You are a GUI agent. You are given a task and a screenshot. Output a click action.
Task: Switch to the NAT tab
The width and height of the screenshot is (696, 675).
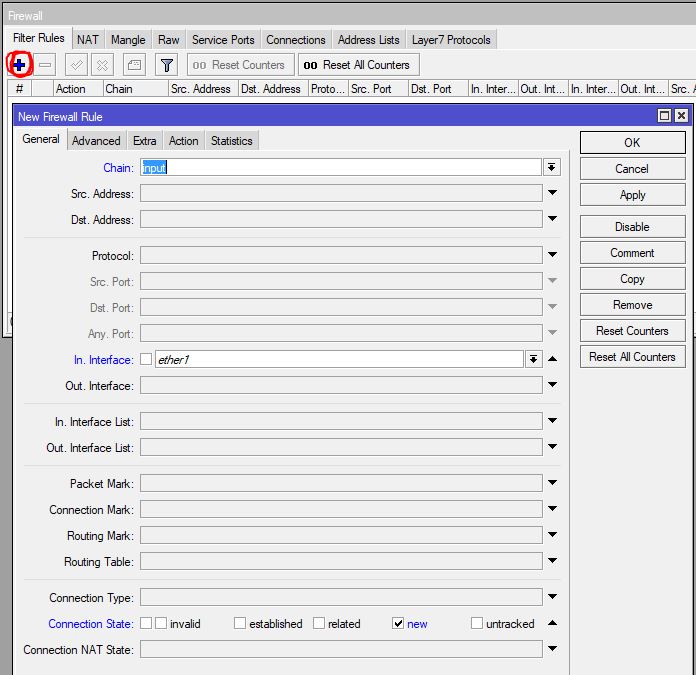pos(88,40)
